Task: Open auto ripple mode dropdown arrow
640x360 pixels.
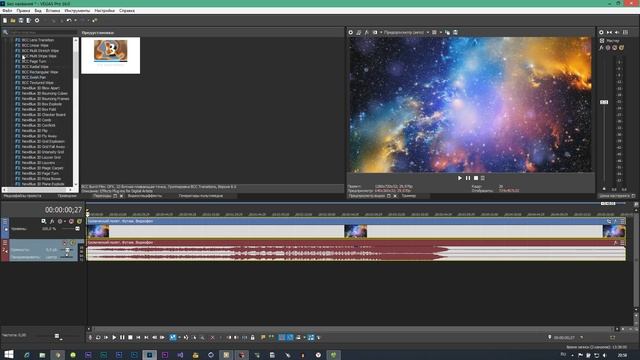Action: pos(304,337)
